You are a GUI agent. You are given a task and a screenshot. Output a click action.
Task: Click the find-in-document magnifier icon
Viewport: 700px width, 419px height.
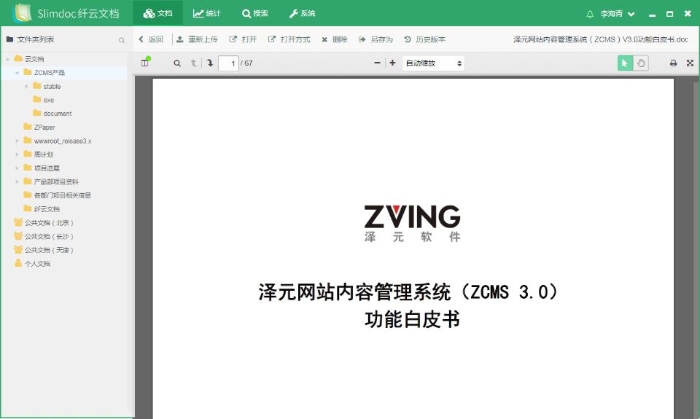177,63
